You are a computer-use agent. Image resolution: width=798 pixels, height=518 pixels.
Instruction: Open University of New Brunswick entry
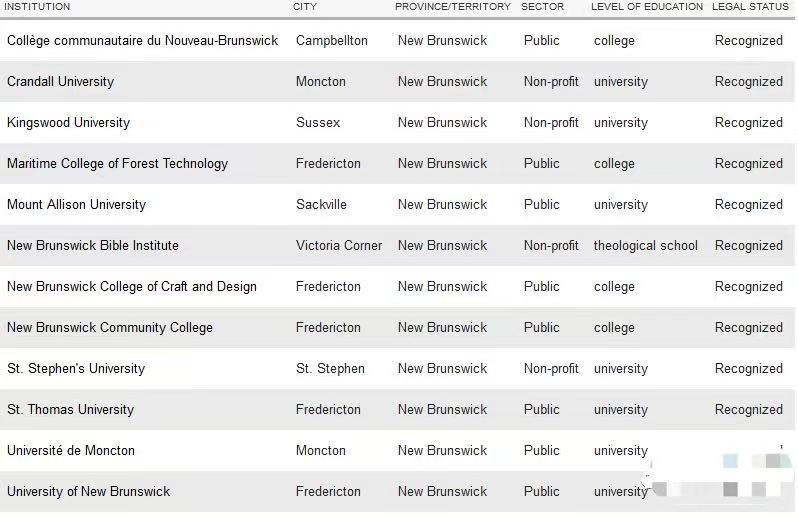(89, 492)
